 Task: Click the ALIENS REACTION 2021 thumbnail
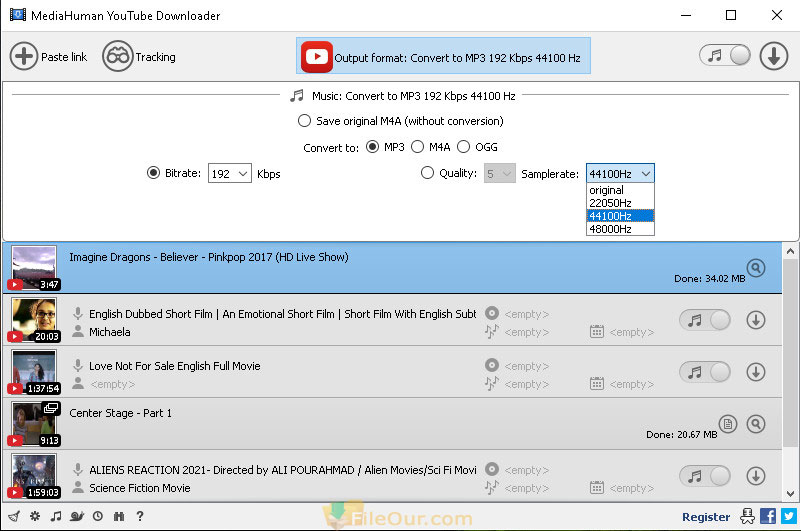[x=34, y=476]
